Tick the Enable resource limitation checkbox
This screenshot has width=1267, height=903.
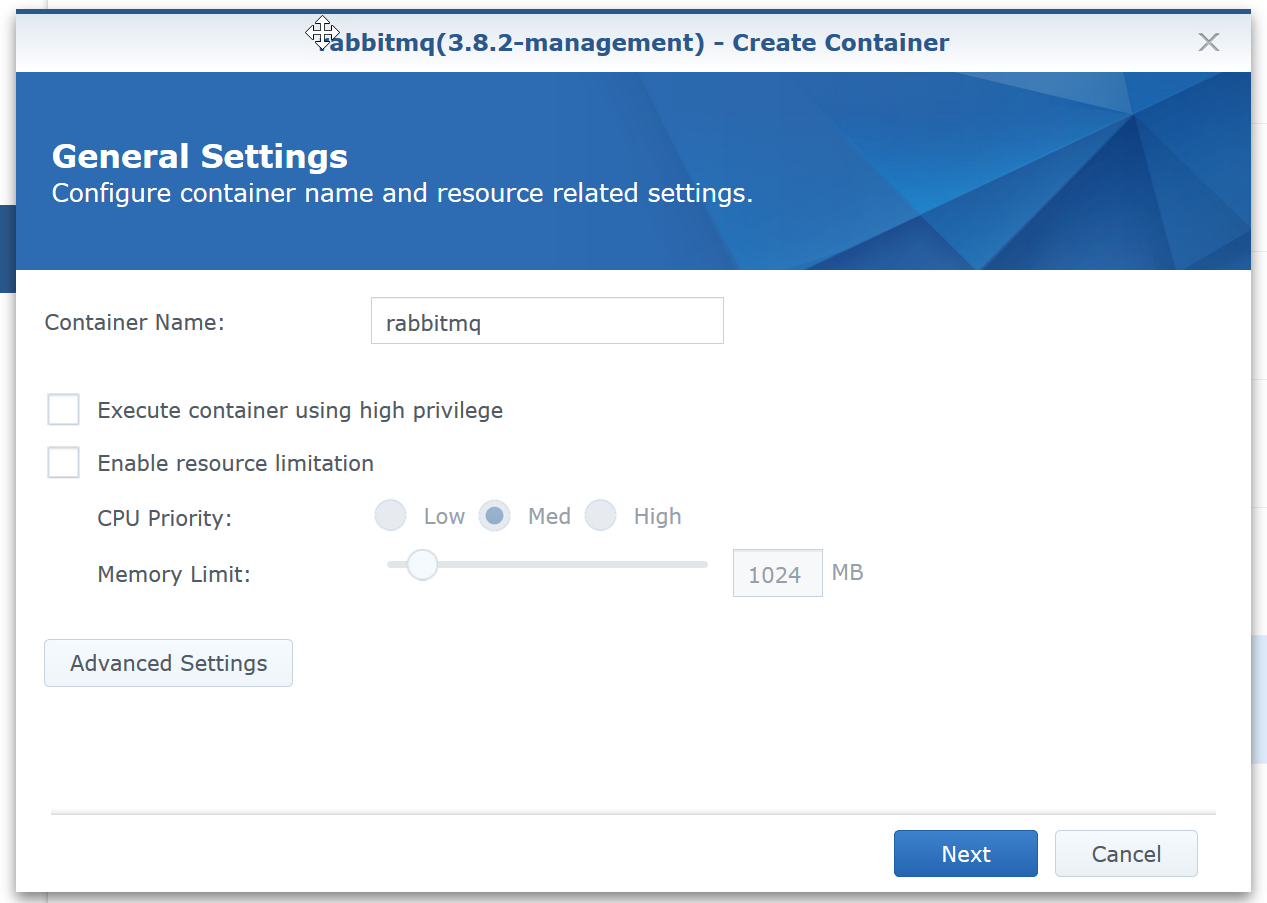point(64,463)
